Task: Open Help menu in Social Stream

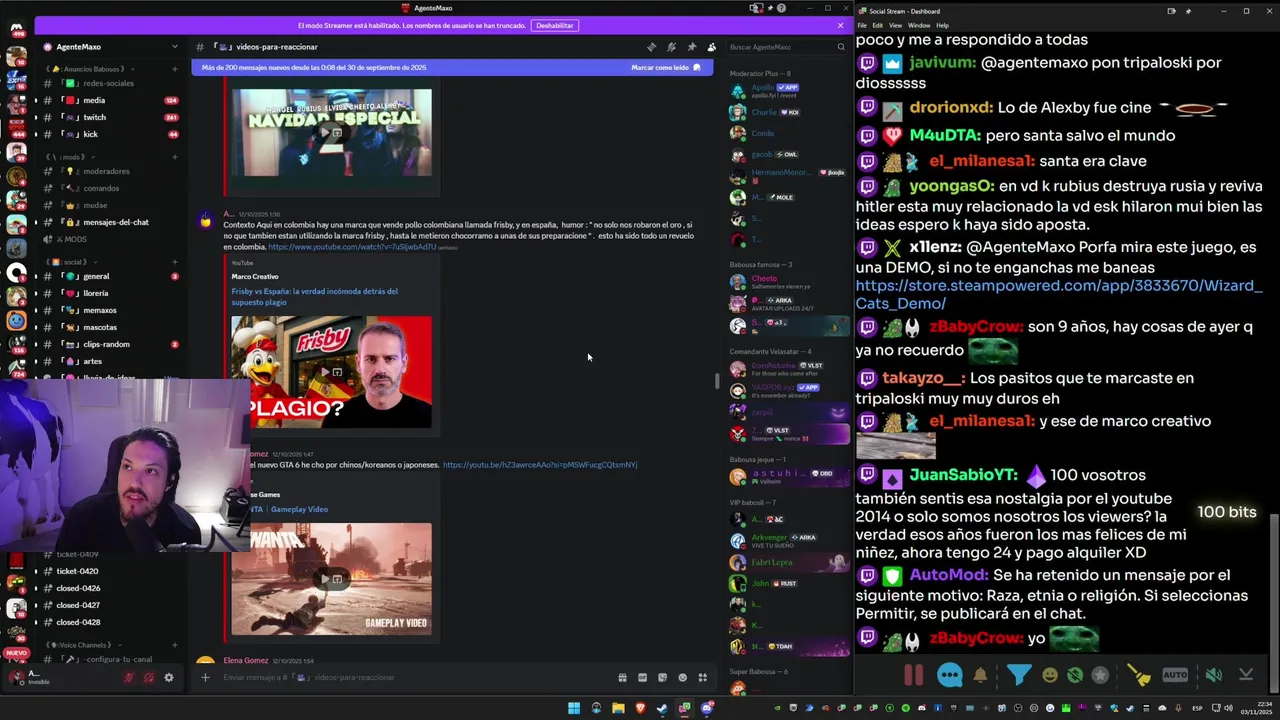Action: tap(943, 25)
